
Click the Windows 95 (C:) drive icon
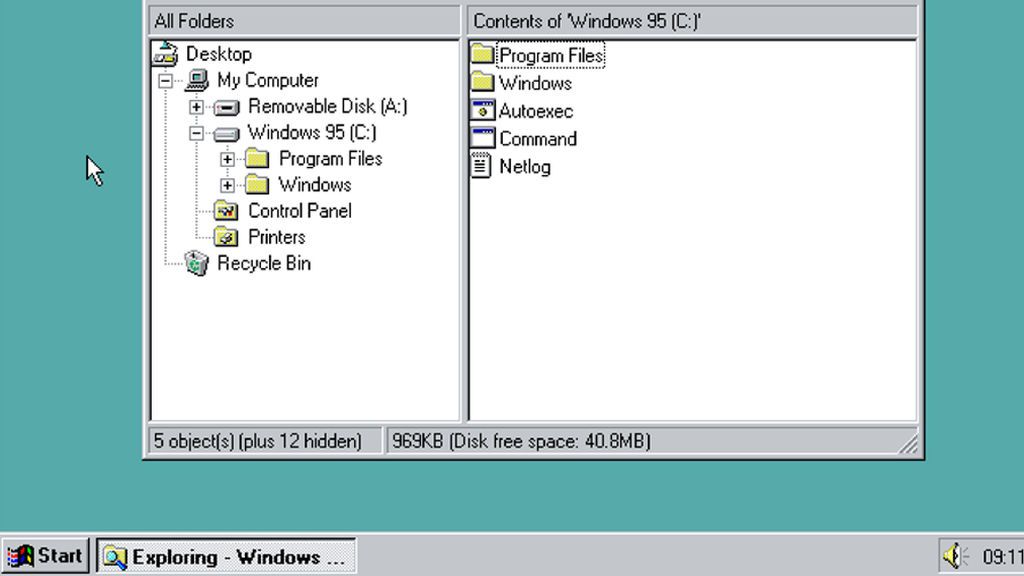pos(227,134)
